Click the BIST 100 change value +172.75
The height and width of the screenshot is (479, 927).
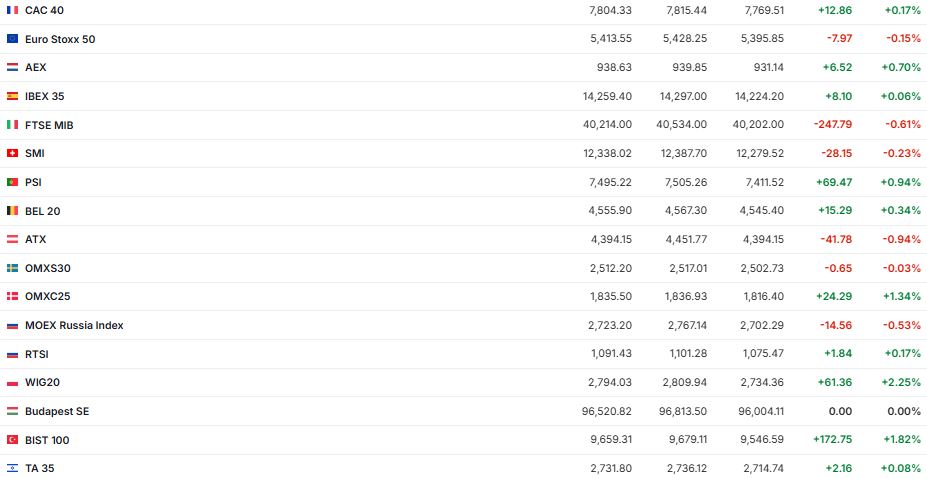coord(830,440)
